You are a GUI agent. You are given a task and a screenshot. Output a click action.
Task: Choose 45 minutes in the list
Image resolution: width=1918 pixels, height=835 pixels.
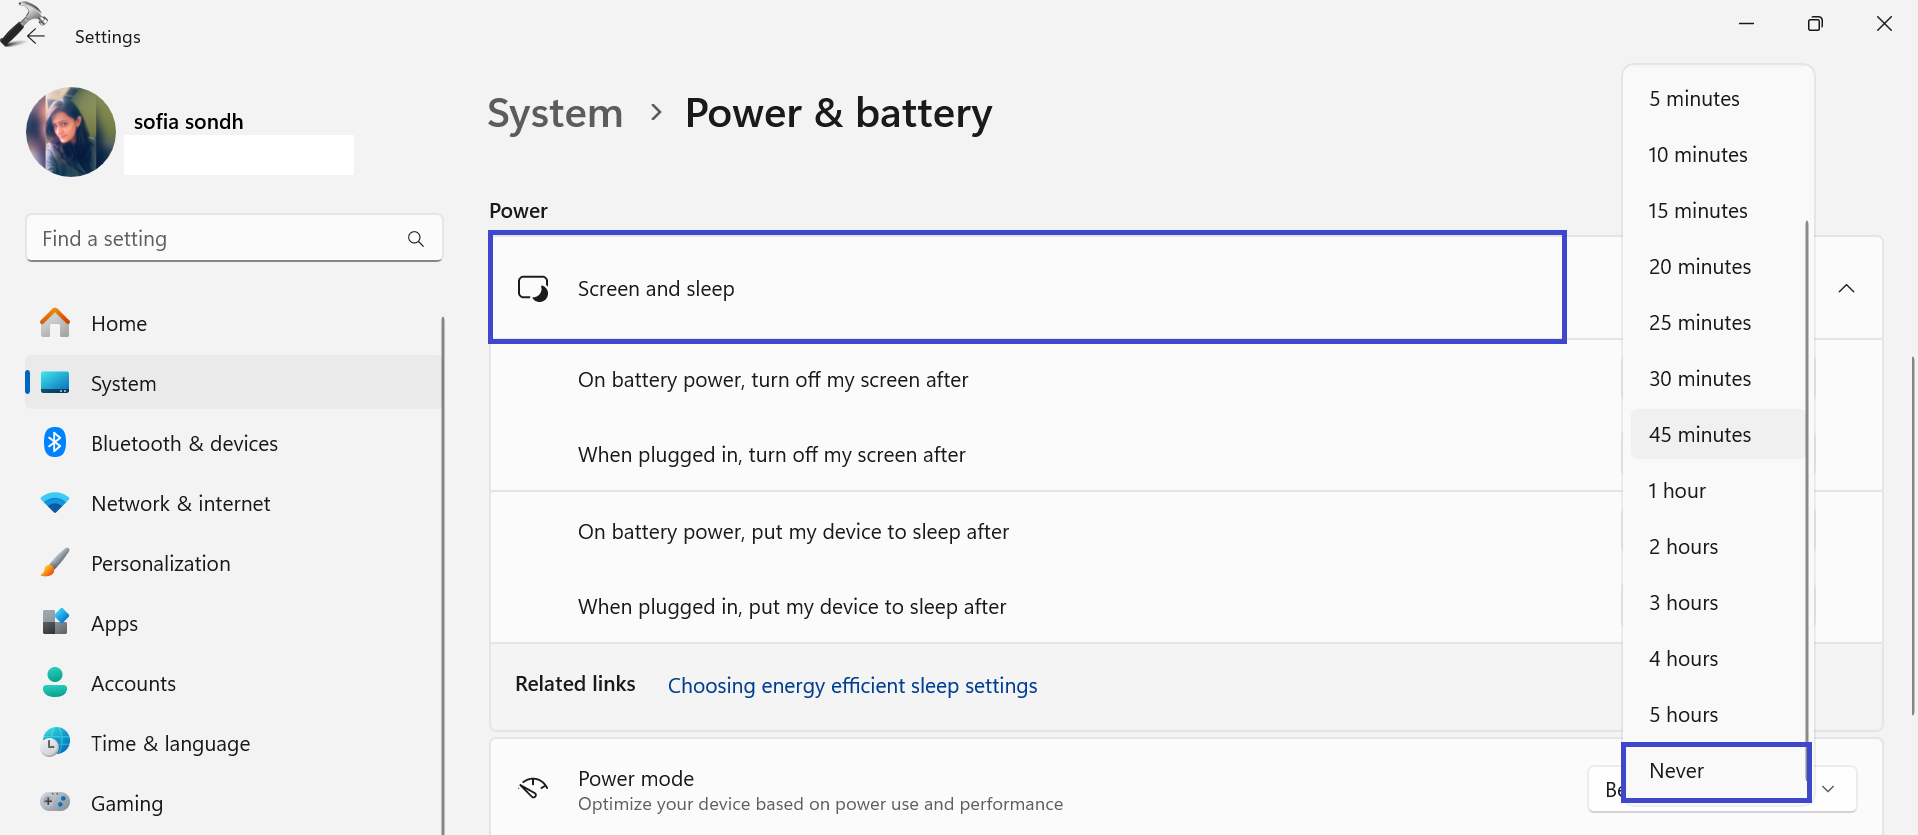pos(1715,435)
